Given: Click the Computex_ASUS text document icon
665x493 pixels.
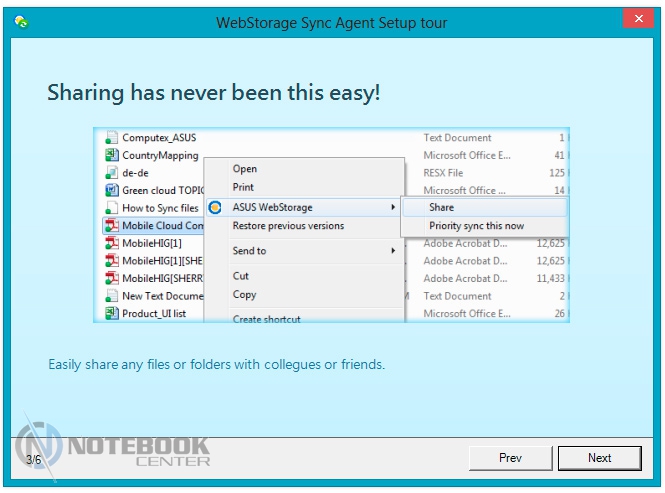Looking at the screenshot, I should 112,138.
